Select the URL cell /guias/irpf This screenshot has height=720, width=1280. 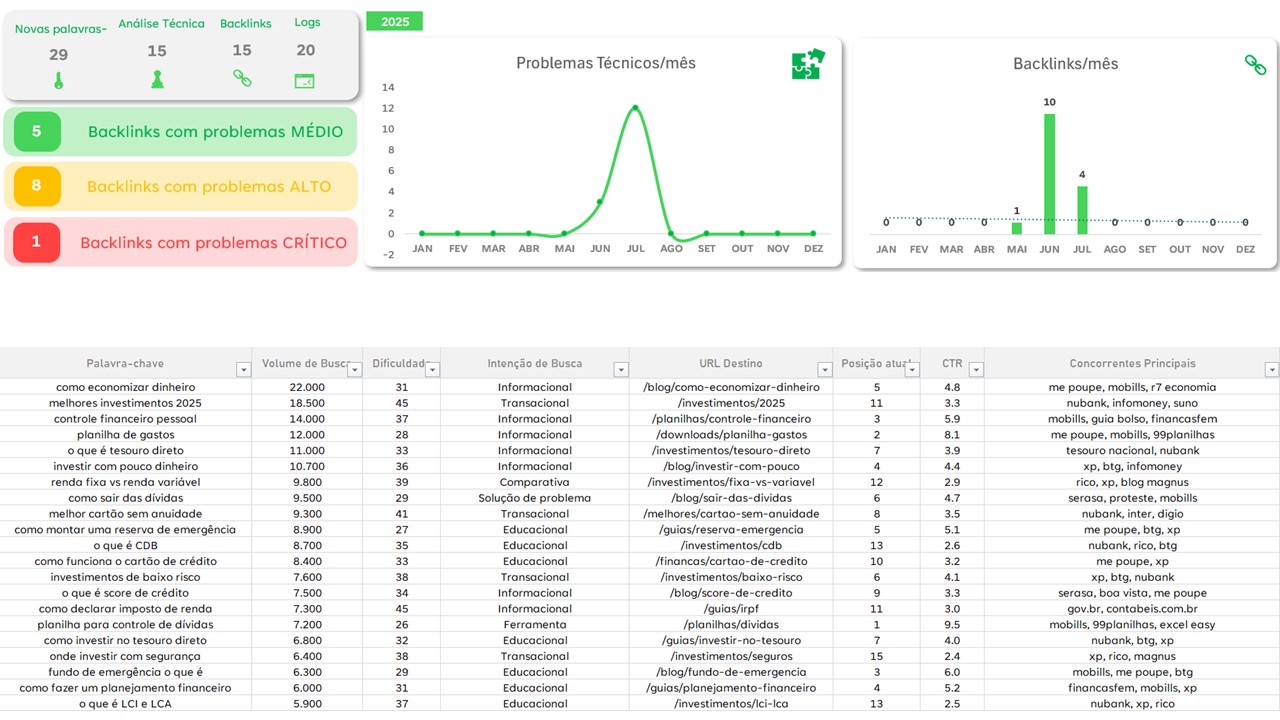731,608
